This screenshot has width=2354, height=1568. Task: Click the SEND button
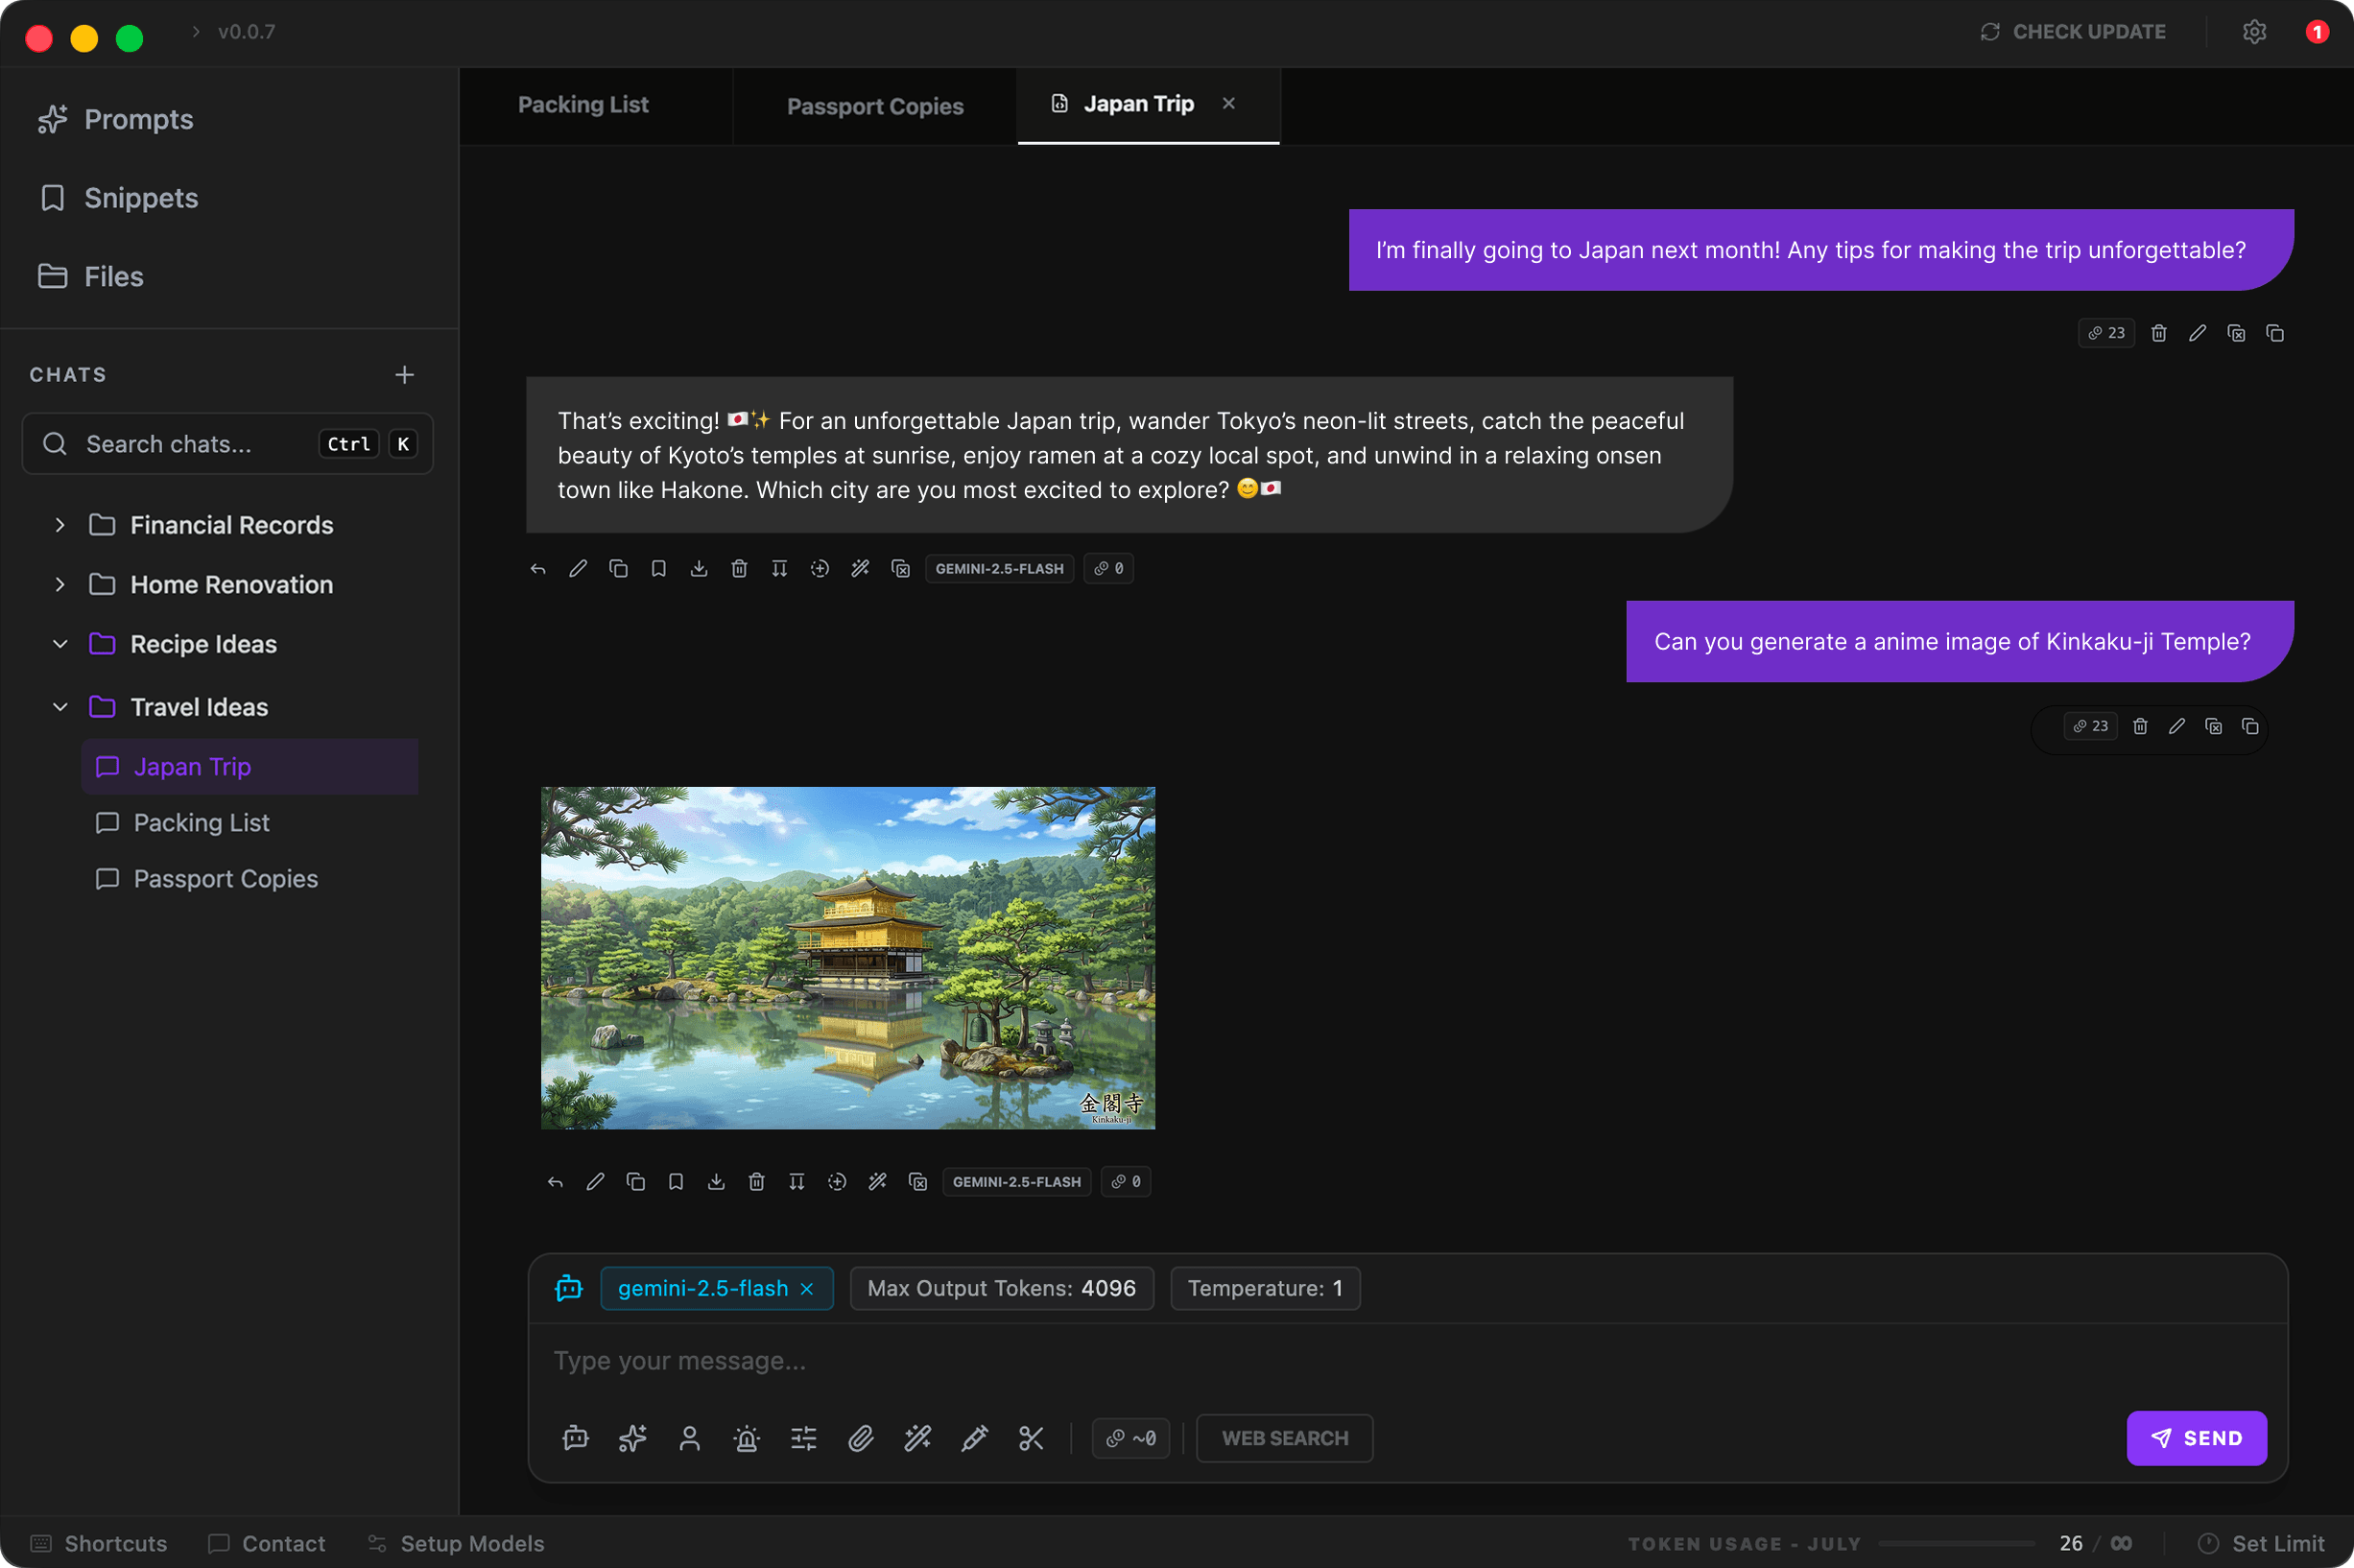coord(2196,1438)
